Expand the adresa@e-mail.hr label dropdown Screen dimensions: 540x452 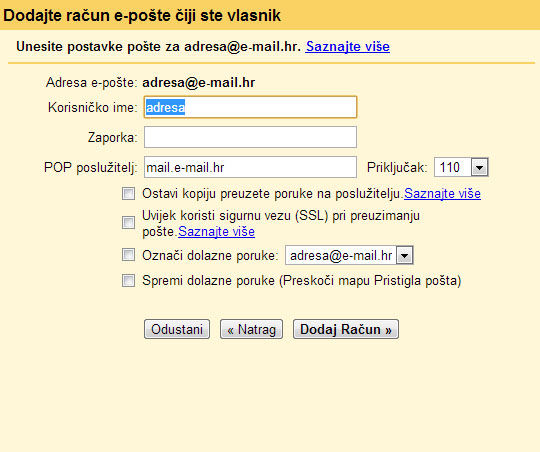point(405,255)
